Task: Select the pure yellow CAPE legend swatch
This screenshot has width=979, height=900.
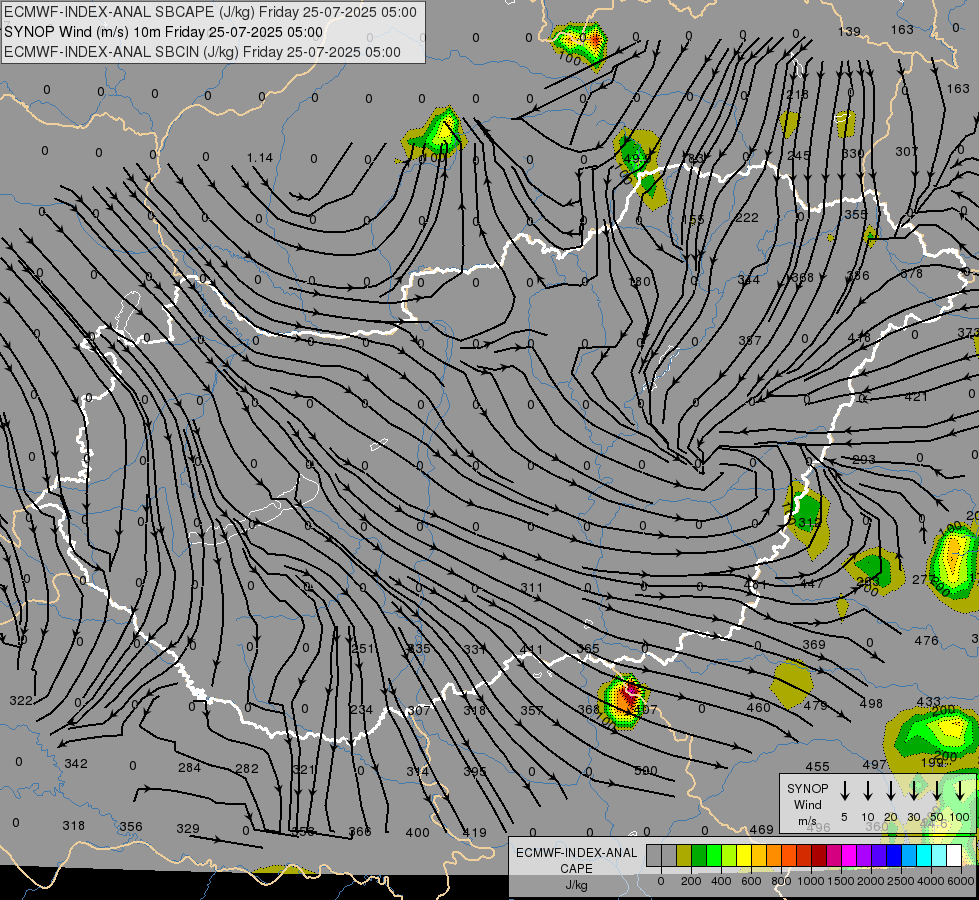Action: tap(744, 855)
